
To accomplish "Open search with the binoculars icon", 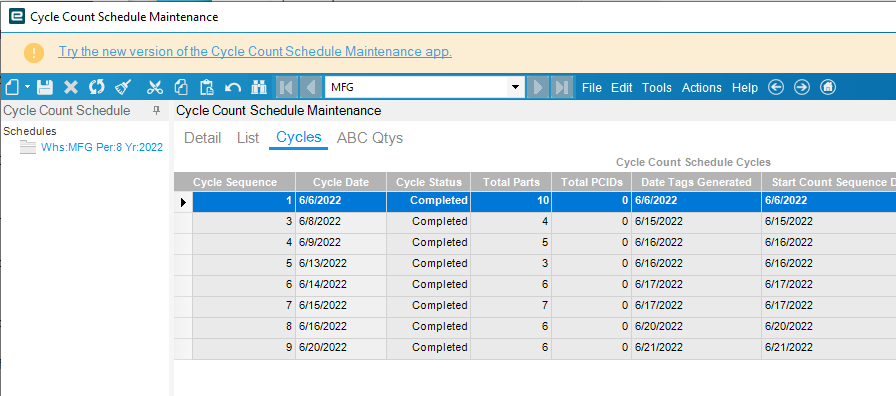I will point(259,87).
